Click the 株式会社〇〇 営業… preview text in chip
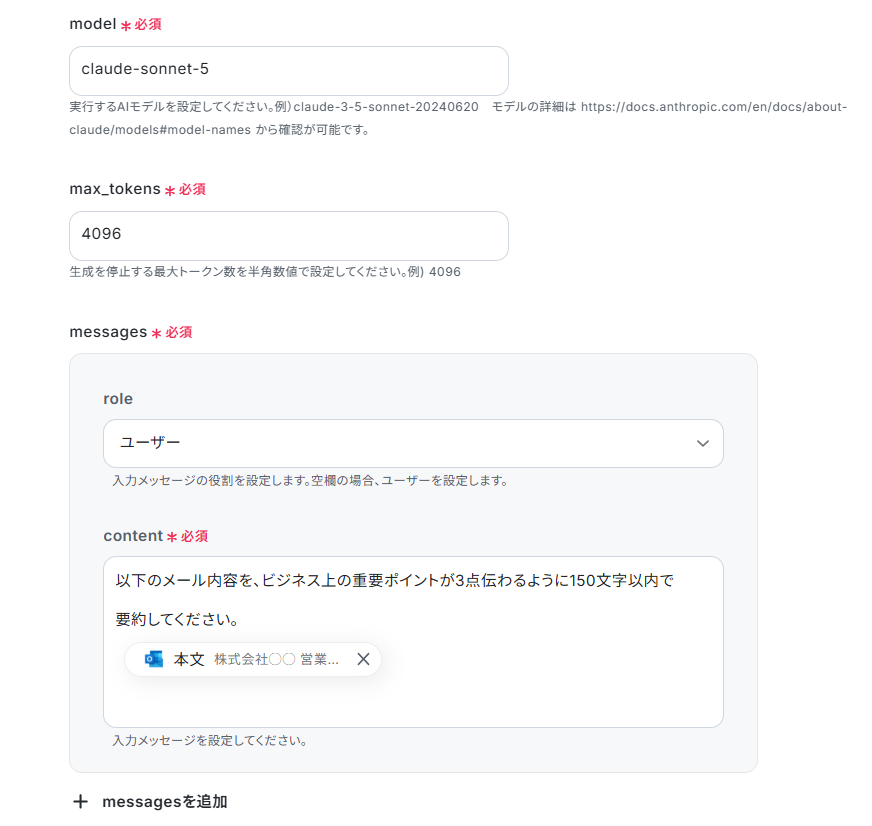The width and height of the screenshot is (872, 826). pos(276,659)
